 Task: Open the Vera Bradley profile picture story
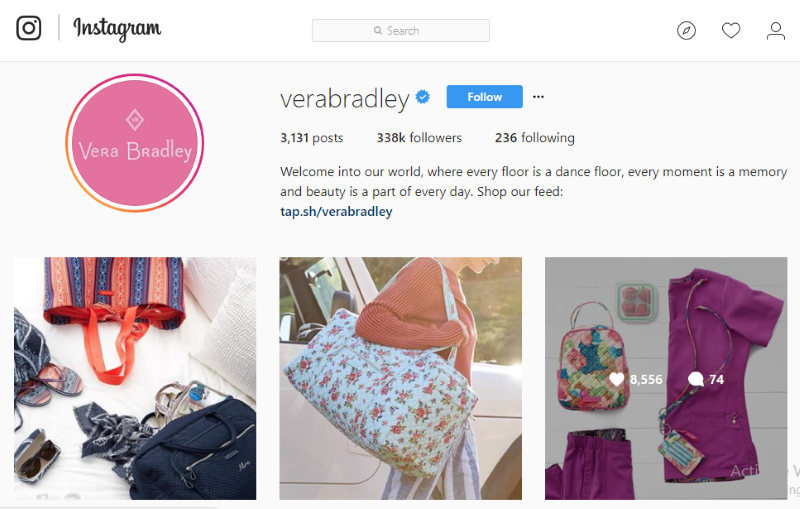[135, 143]
